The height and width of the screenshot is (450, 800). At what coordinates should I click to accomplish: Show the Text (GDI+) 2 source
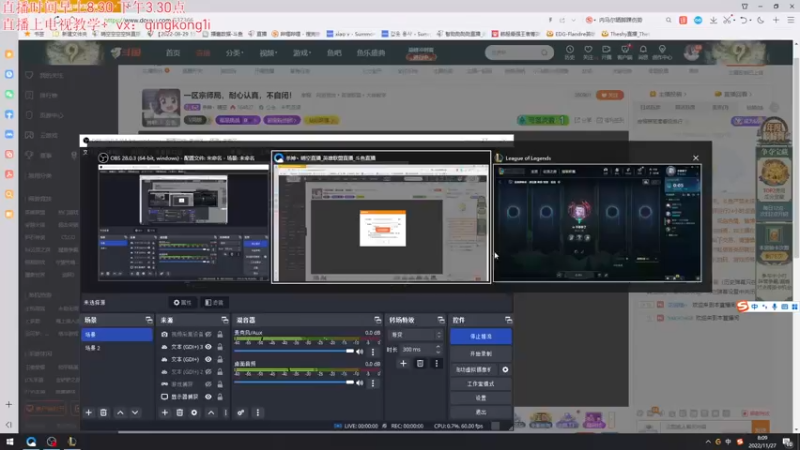pyautogui.click(x=208, y=371)
